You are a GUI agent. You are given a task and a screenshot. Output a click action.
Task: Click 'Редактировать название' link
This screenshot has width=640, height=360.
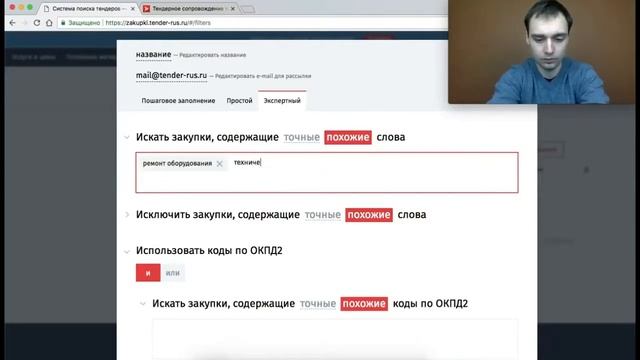point(212,55)
